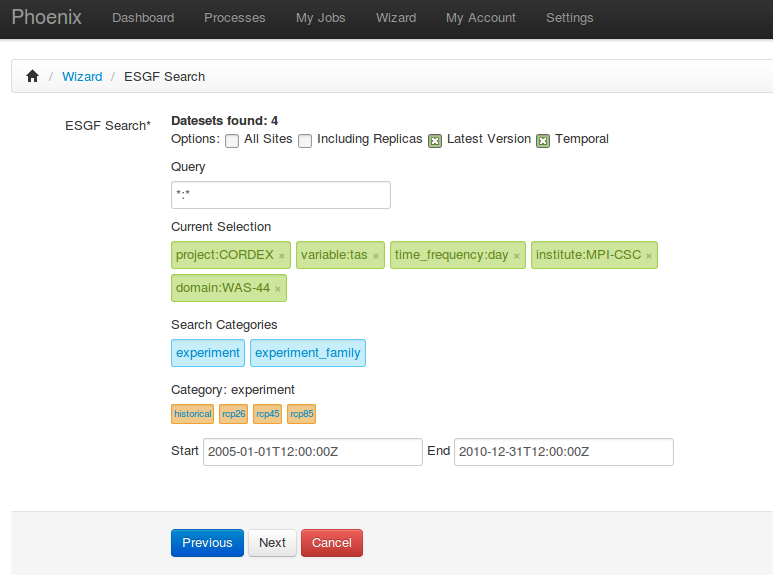Choose the rcp45 experiment tag

pos(268,414)
